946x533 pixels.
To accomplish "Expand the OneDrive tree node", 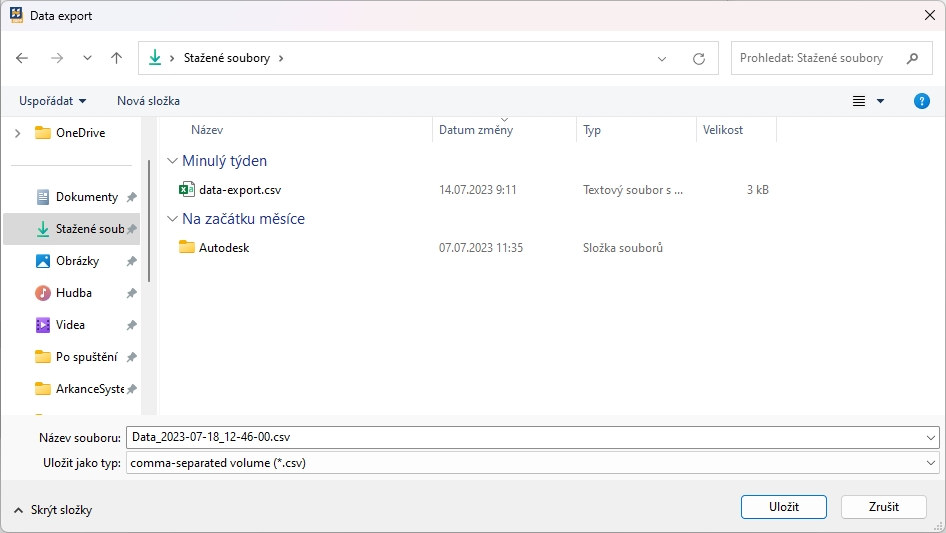I will click(x=17, y=133).
